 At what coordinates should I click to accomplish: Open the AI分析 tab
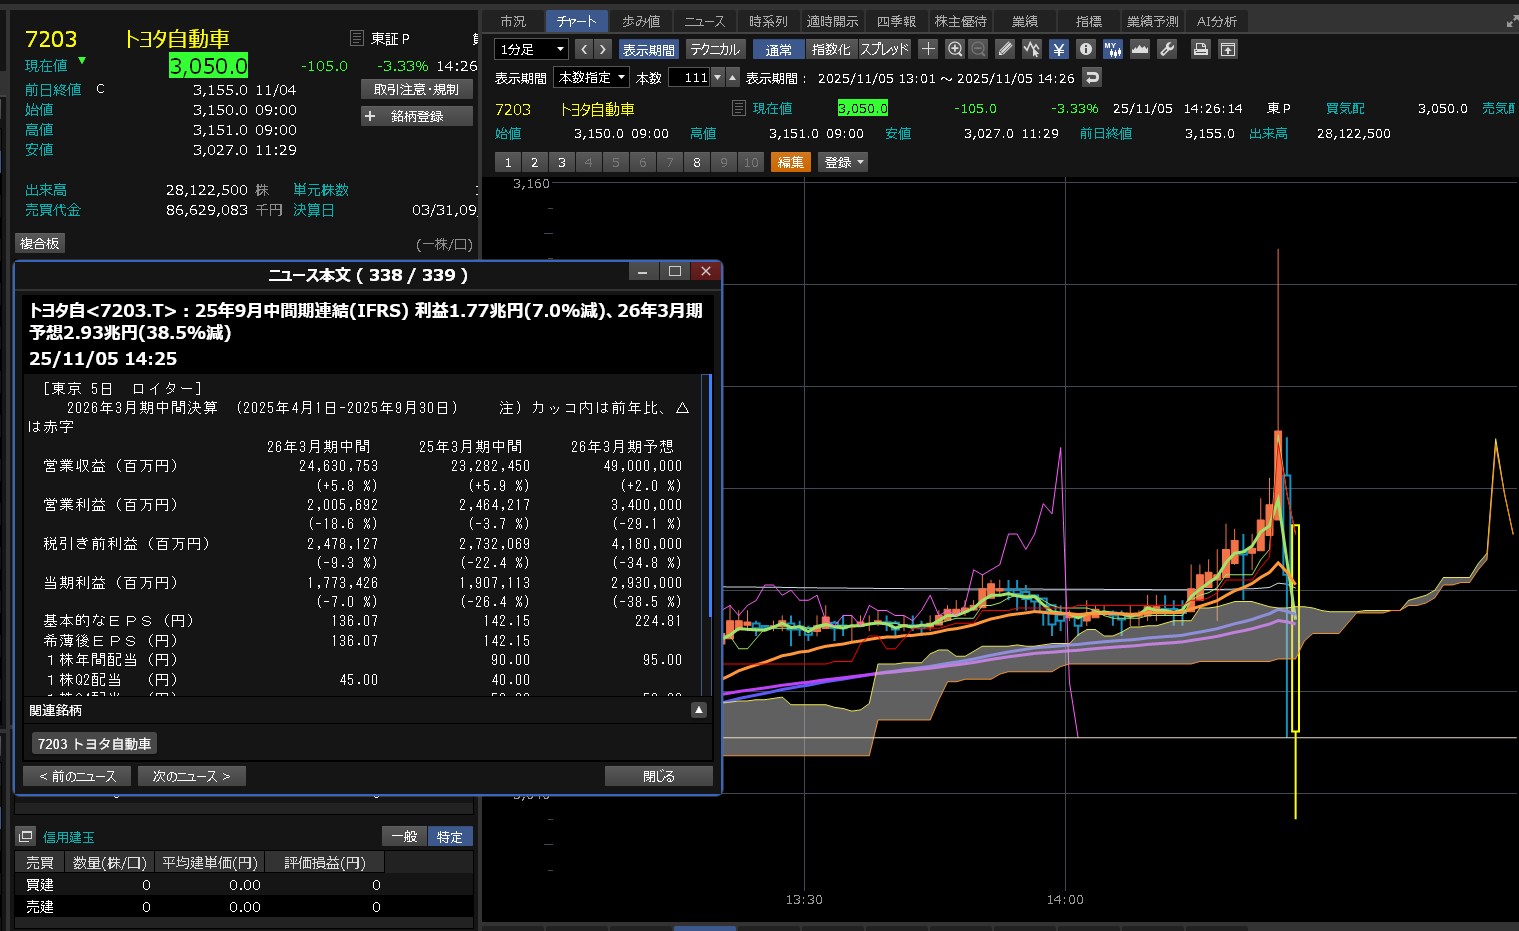(1216, 21)
